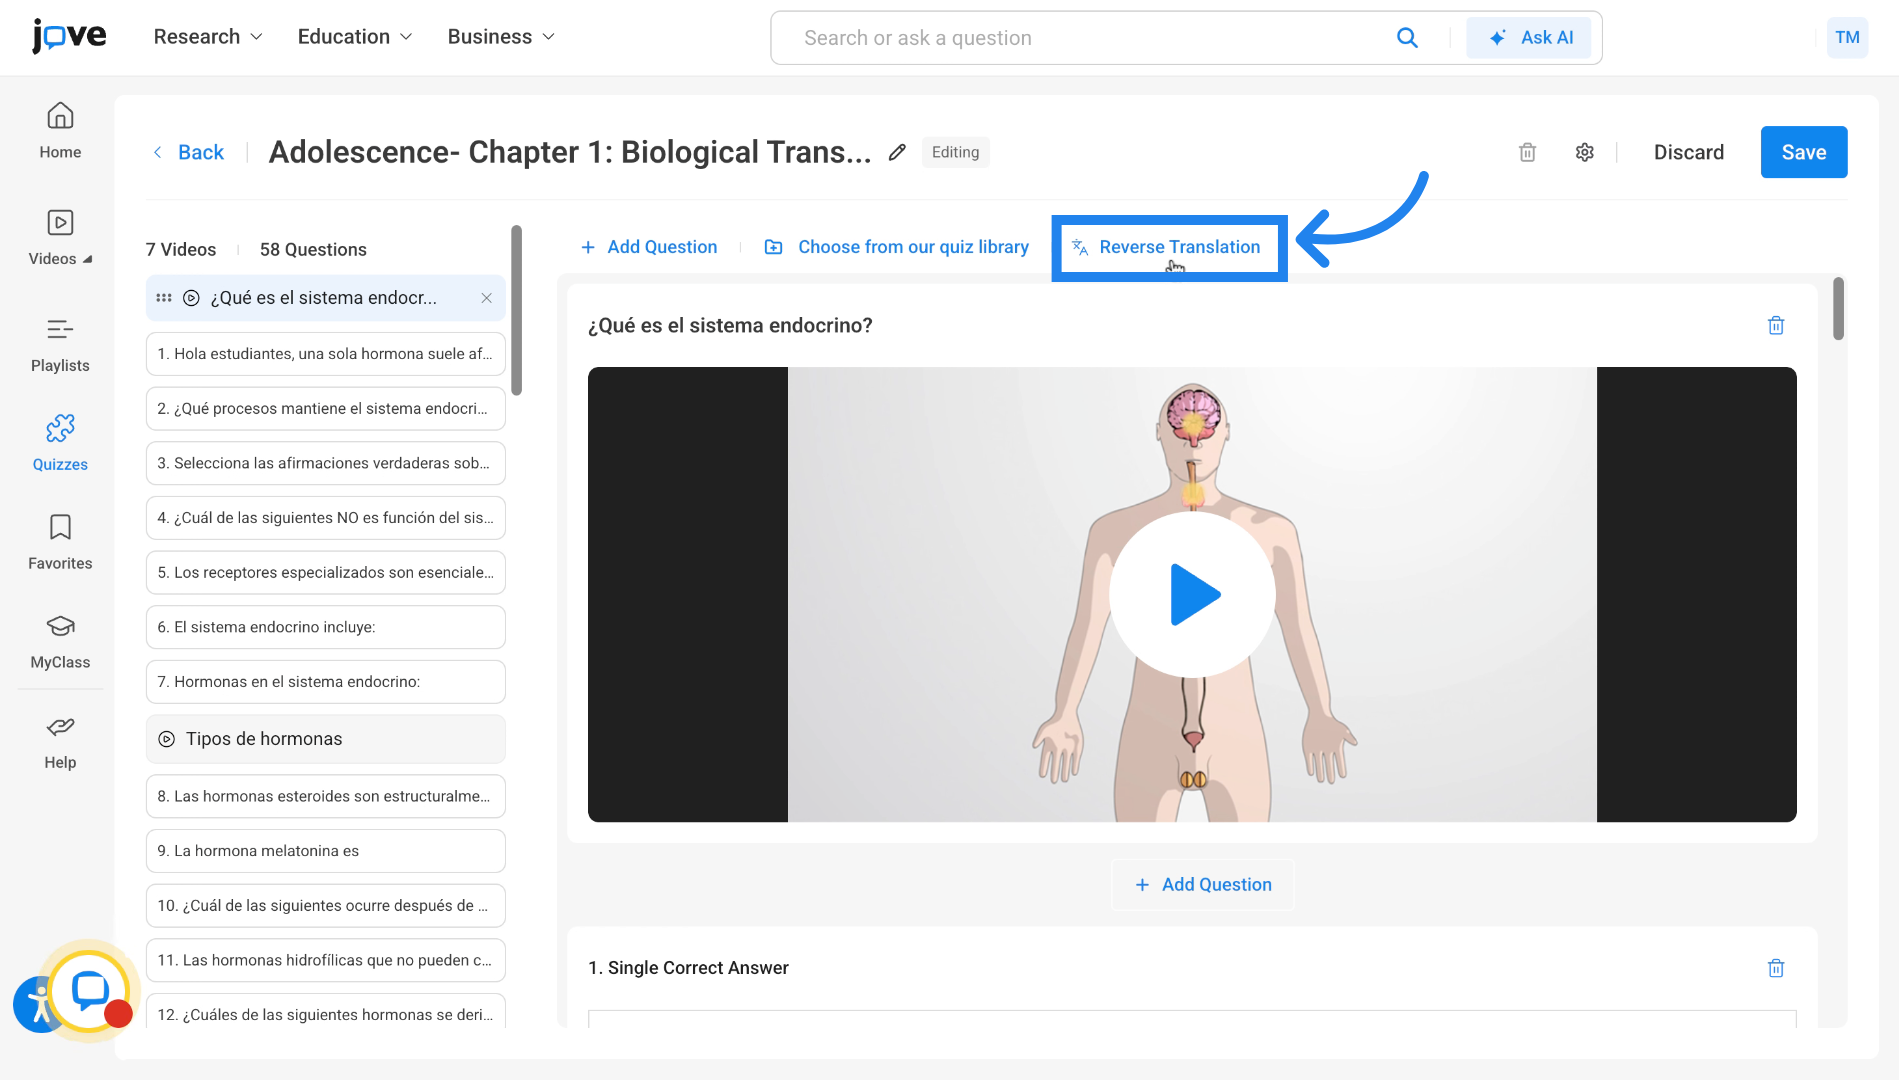Expand the Education dropdown

point(354,37)
